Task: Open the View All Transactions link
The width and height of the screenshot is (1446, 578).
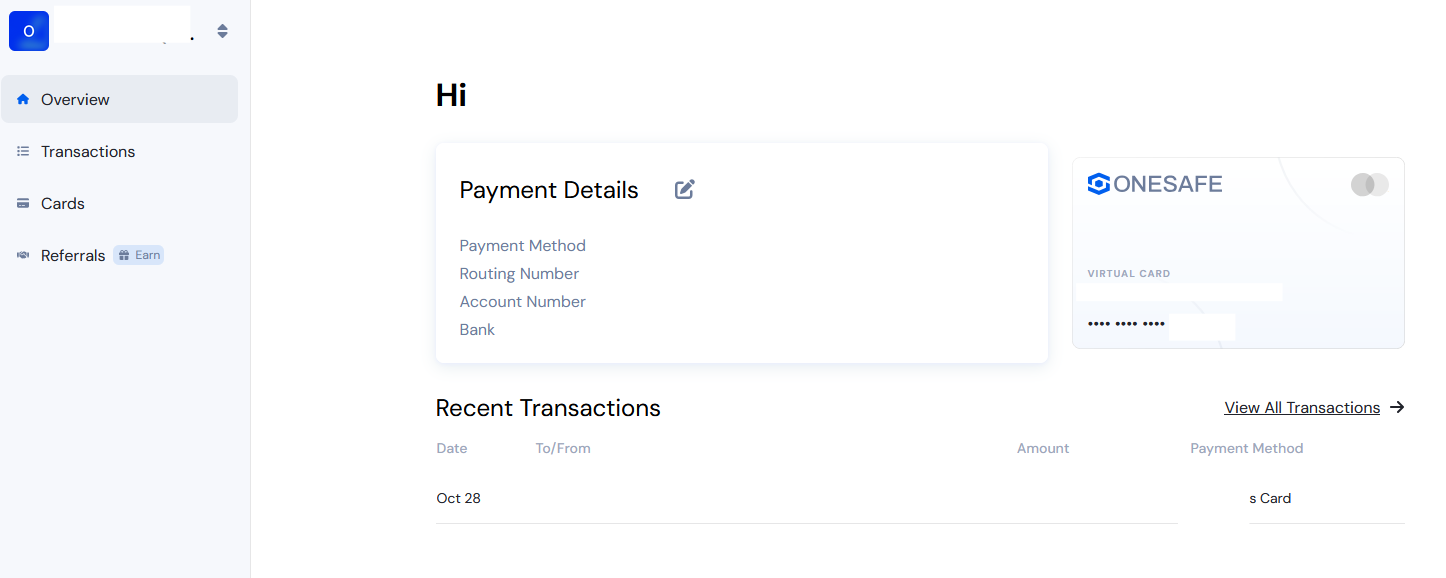Action: coord(1302,407)
